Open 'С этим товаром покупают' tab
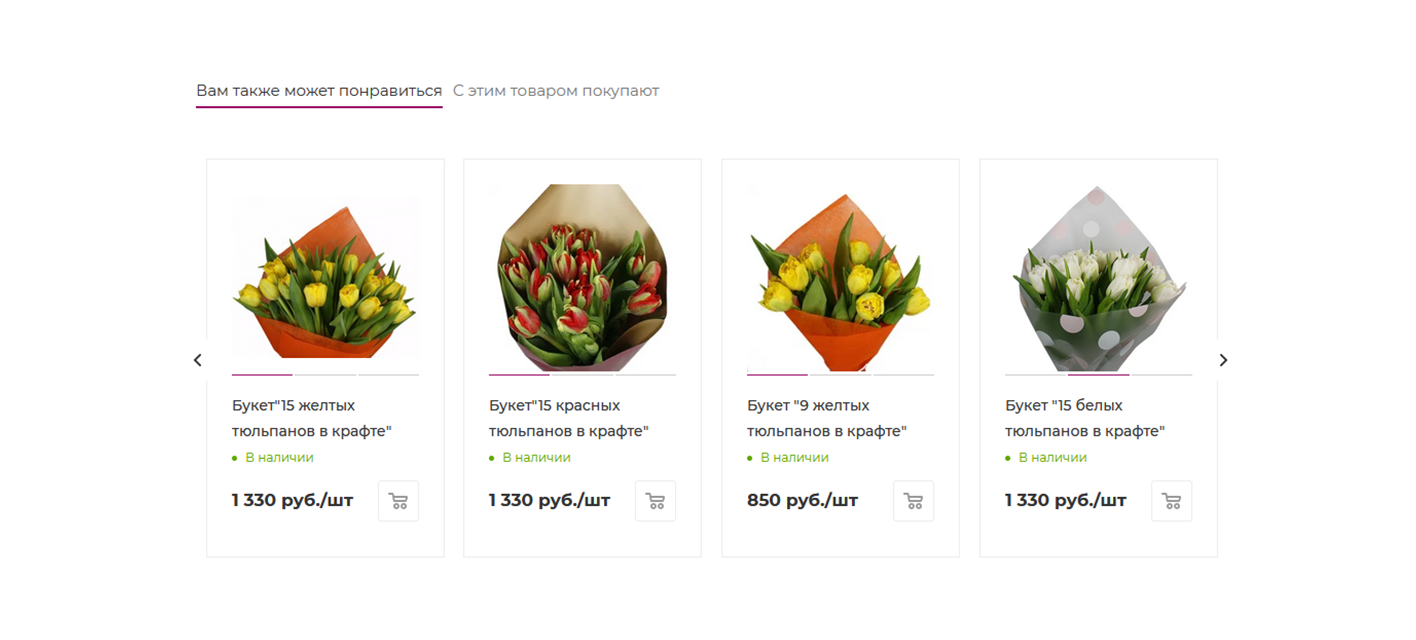The width and height of the screenshot is (1416, 640). 556,91
